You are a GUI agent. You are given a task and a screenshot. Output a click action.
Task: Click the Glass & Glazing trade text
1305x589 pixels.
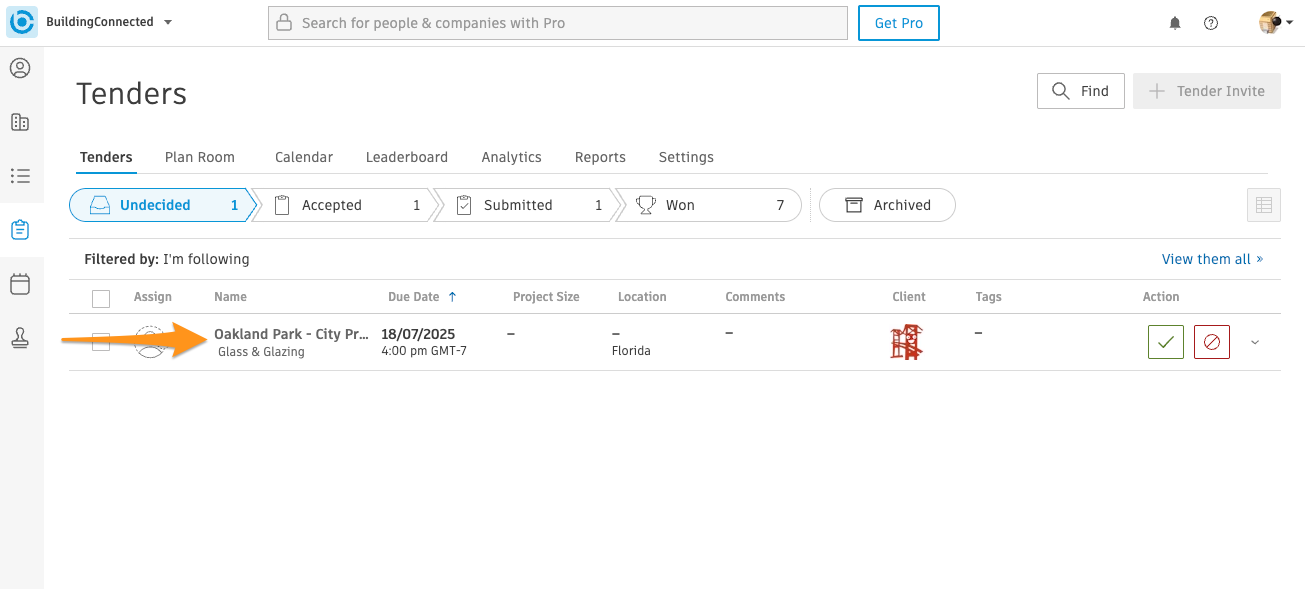click(261, 352)
